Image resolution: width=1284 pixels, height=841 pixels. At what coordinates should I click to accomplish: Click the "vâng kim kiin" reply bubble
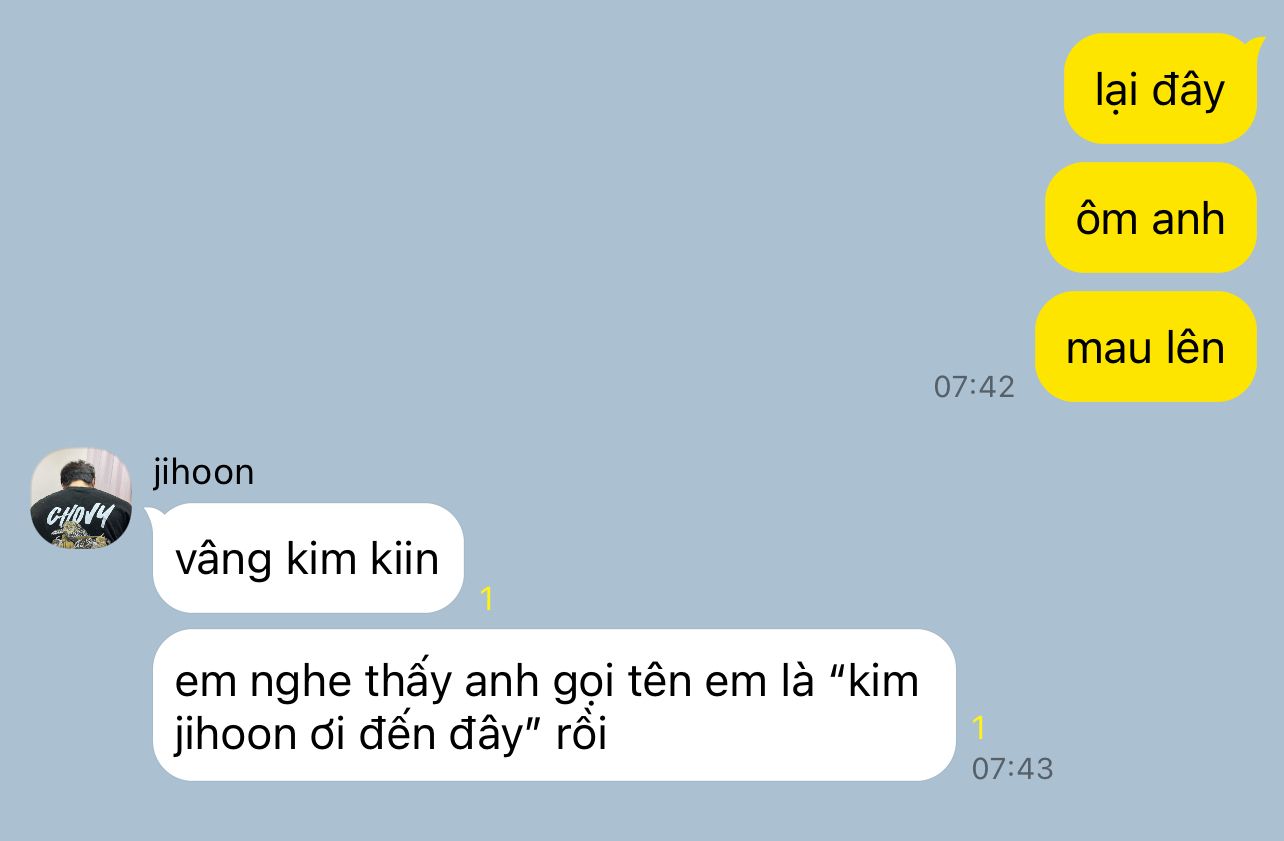(x=308, y=558)
